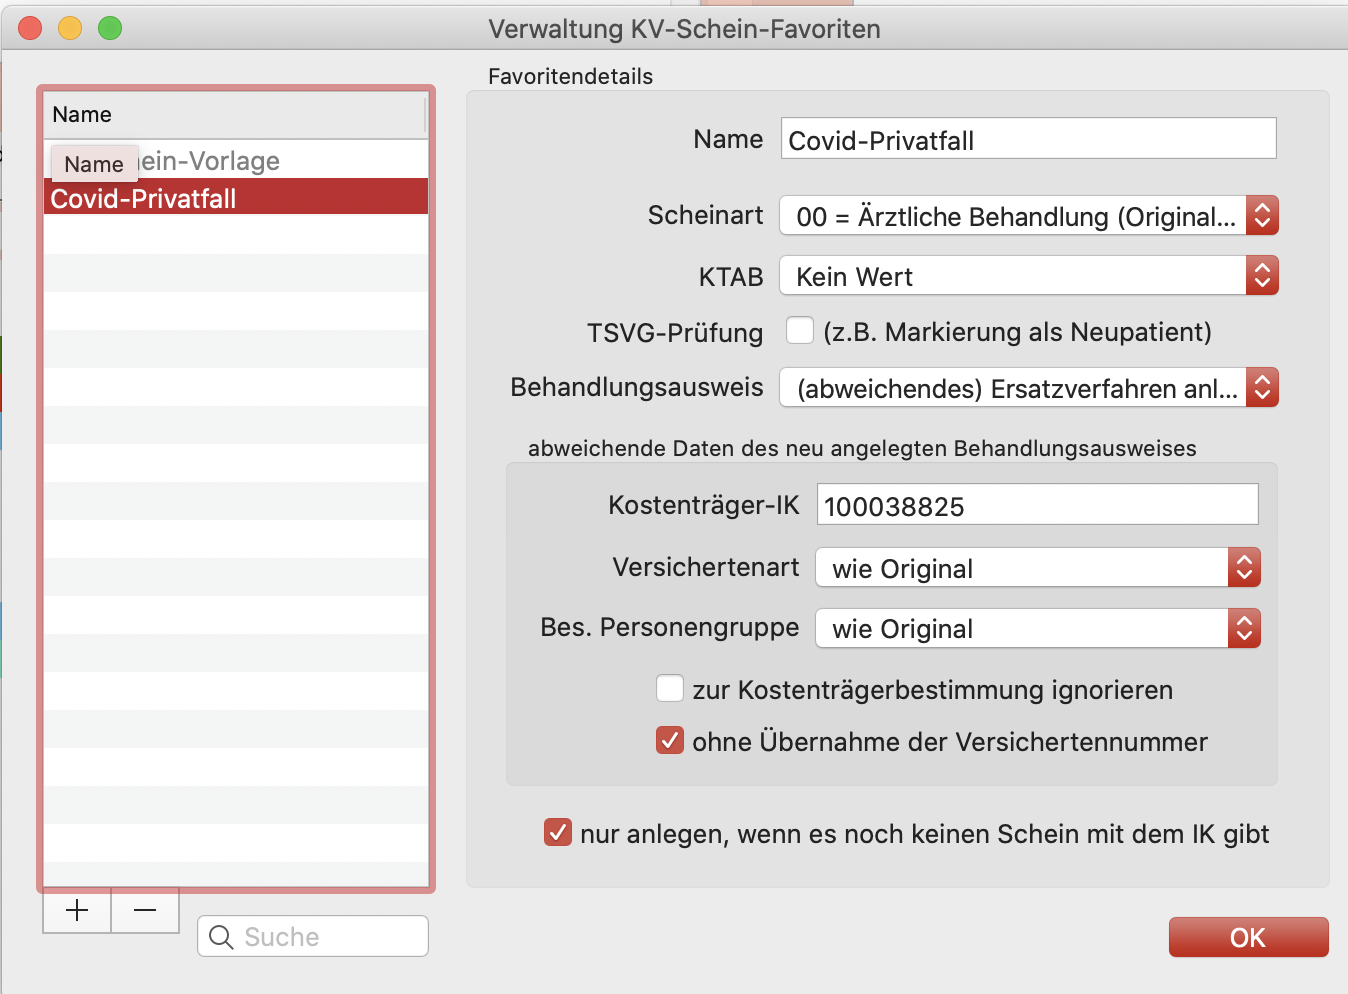Remove selected favorite with minus button
The width and height of the screenshot is (1348, 994).
pyautogui.click(x=145, y=910)
